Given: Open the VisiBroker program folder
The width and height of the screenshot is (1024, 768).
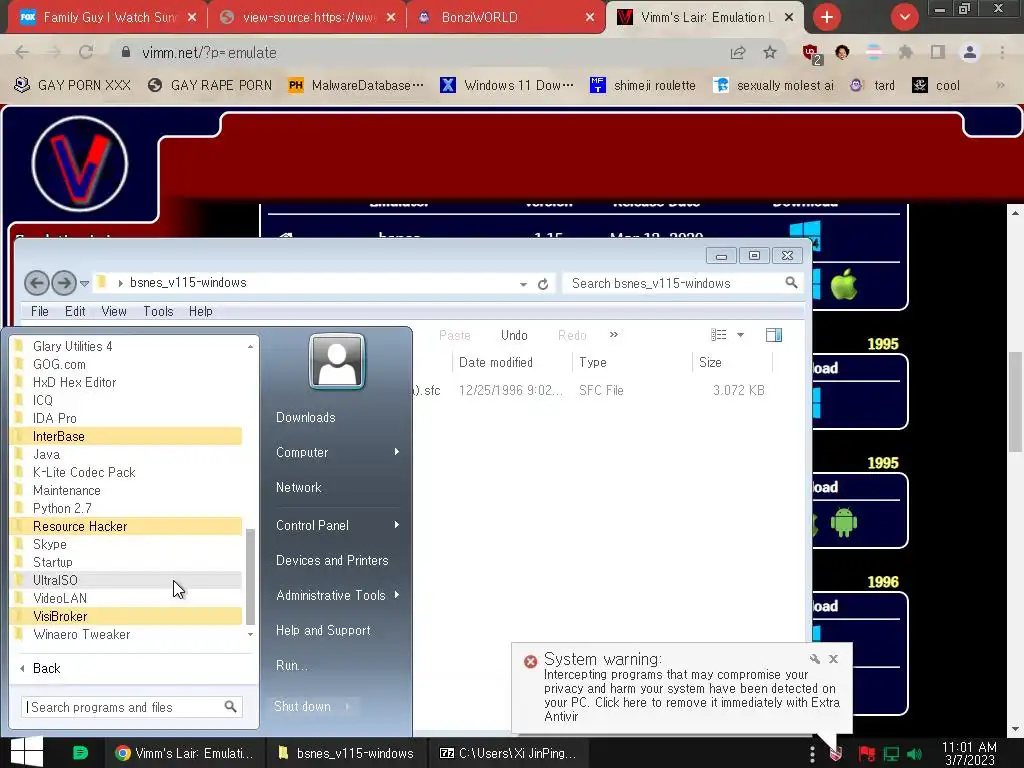Looking at the screenshot, I should [127, 616].
